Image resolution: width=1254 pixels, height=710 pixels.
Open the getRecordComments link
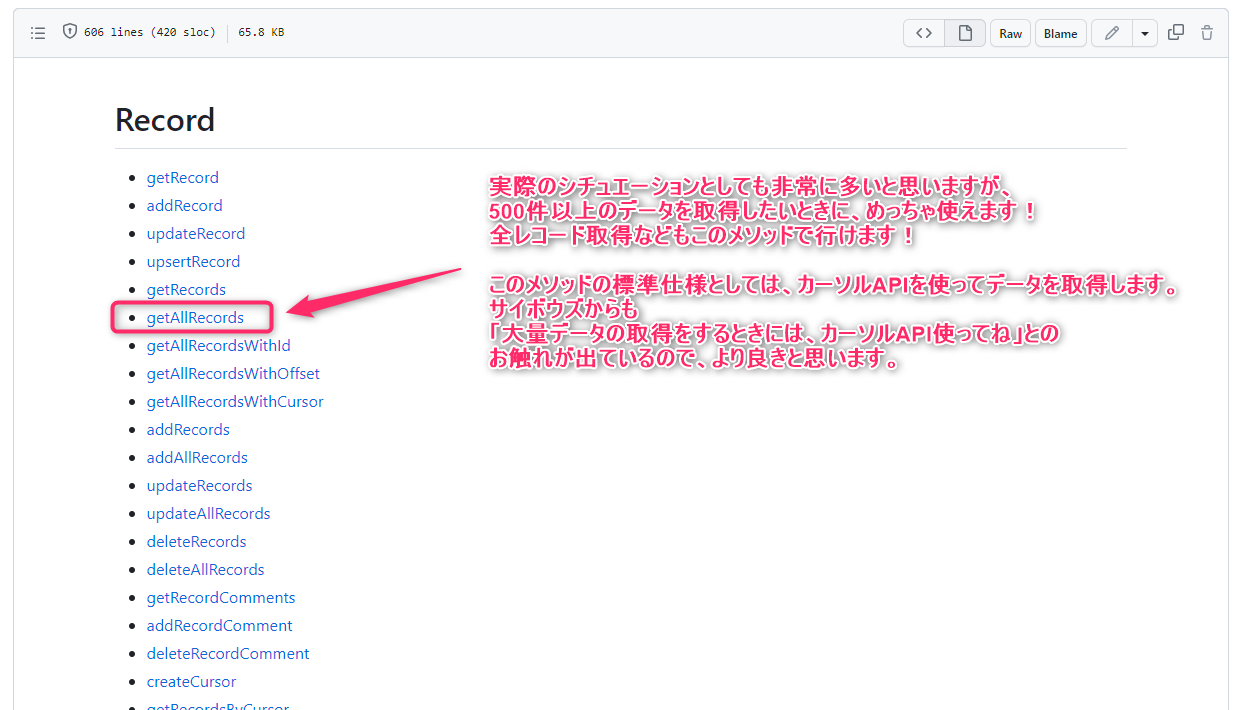[220, 597]
